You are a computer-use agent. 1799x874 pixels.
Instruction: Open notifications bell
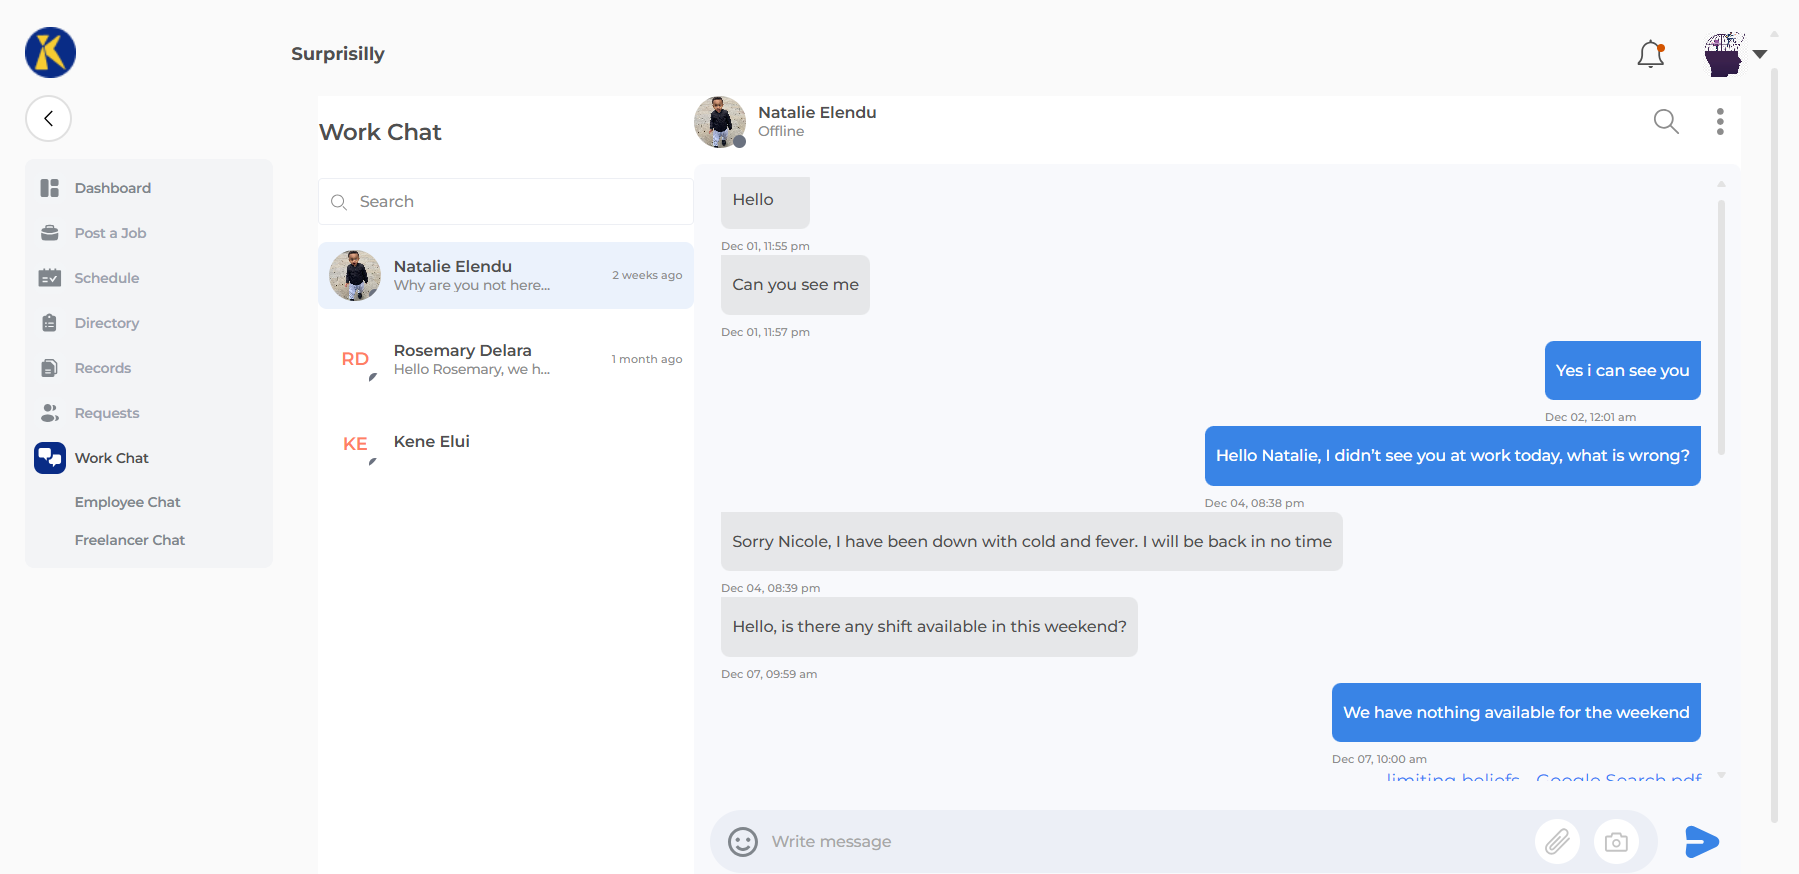(1651, 54)
